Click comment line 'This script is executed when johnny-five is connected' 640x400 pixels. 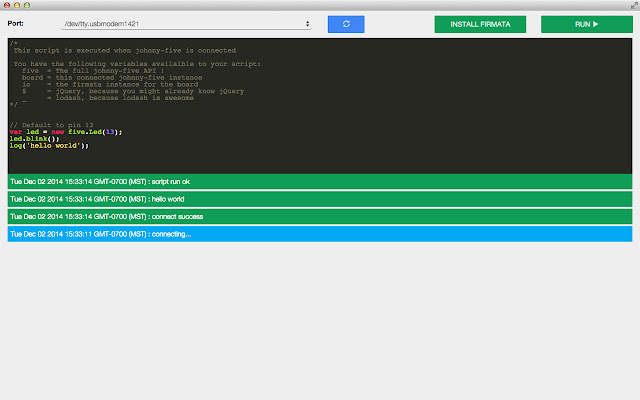(124, 50)
